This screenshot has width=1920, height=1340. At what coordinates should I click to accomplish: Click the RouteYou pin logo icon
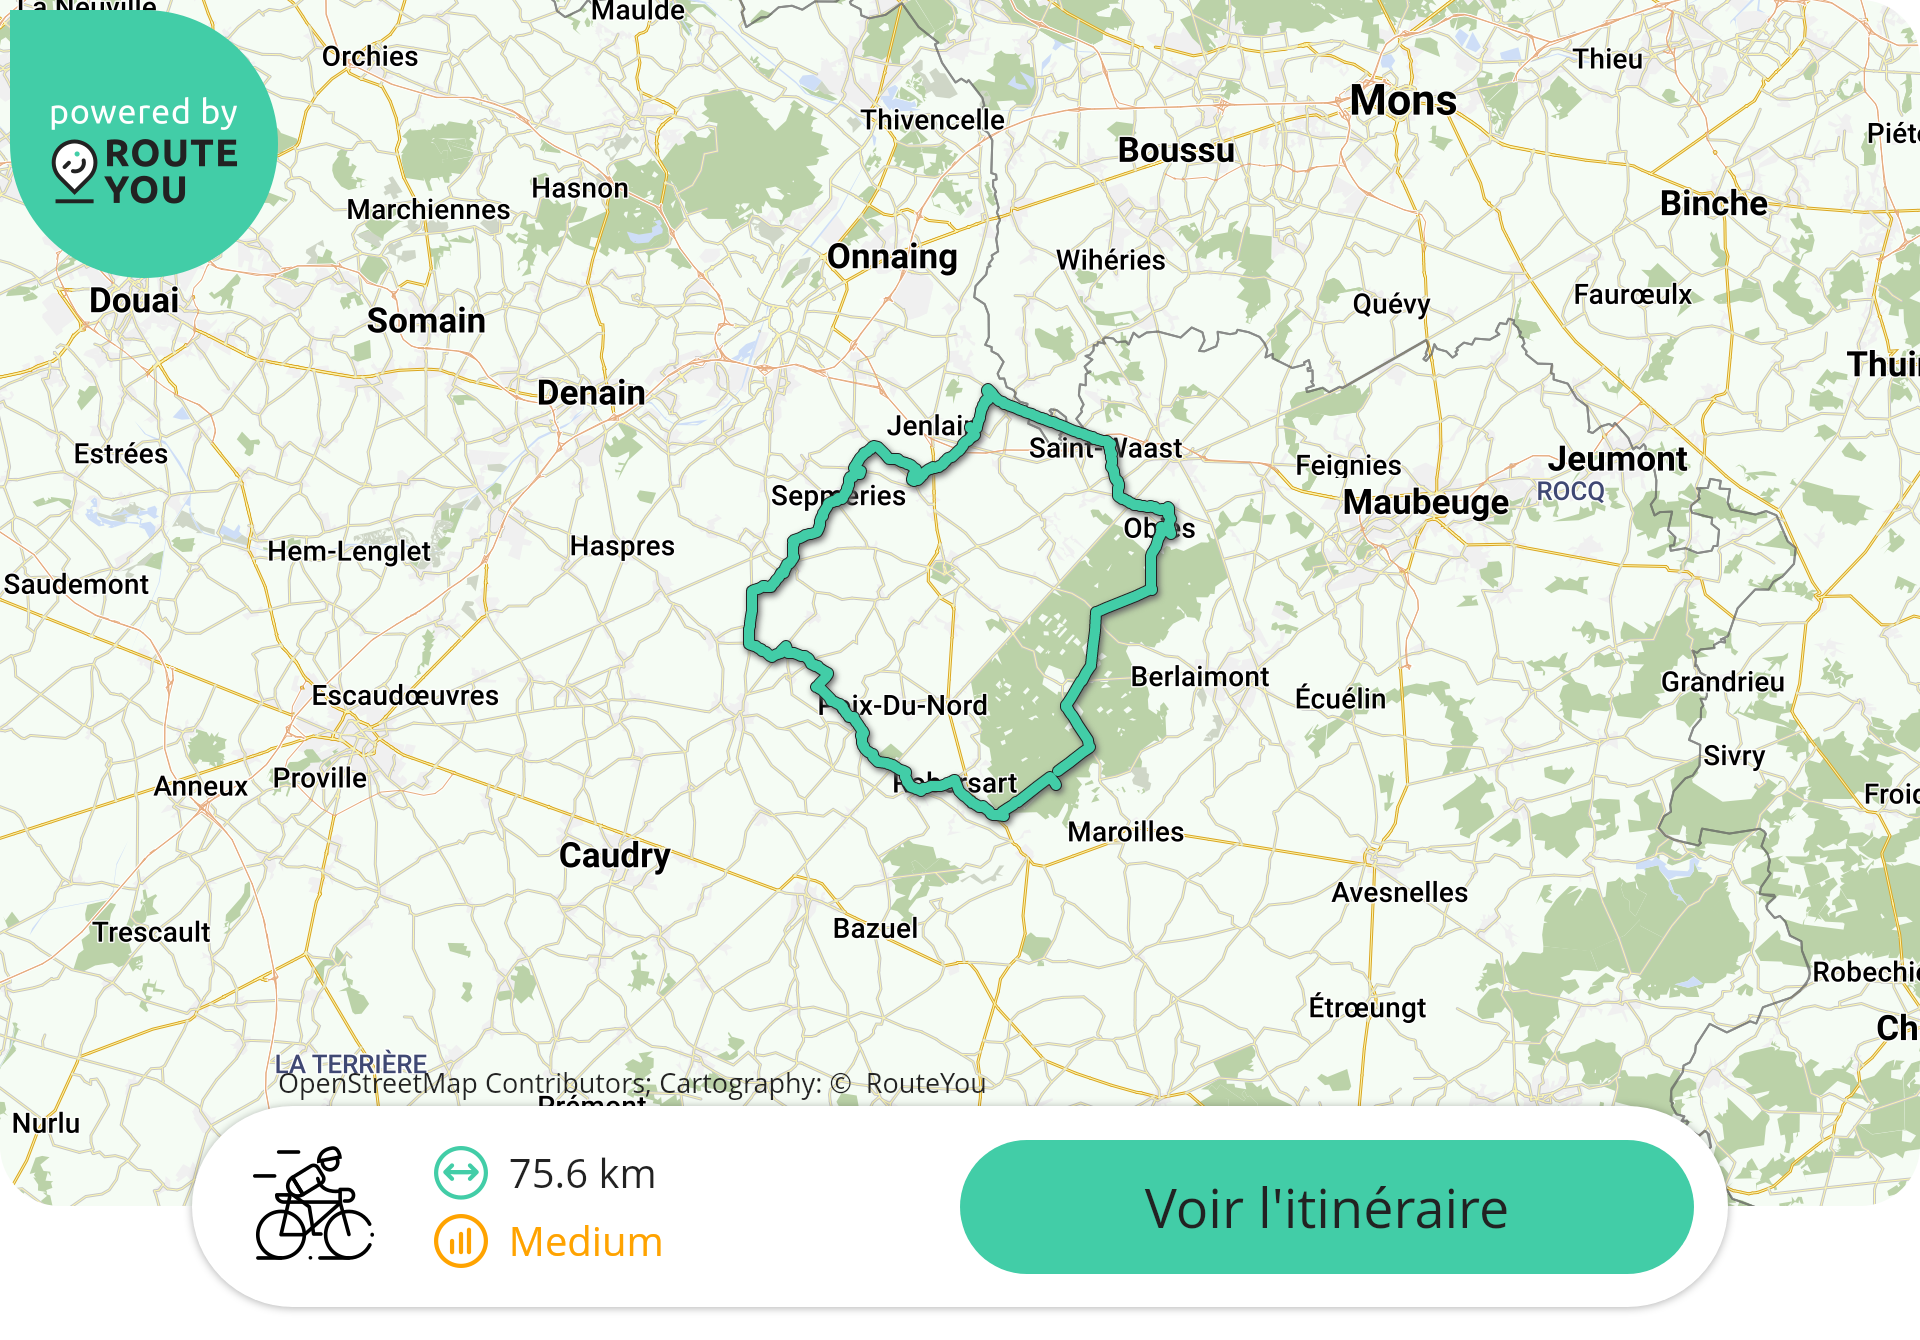click(74, 171)
